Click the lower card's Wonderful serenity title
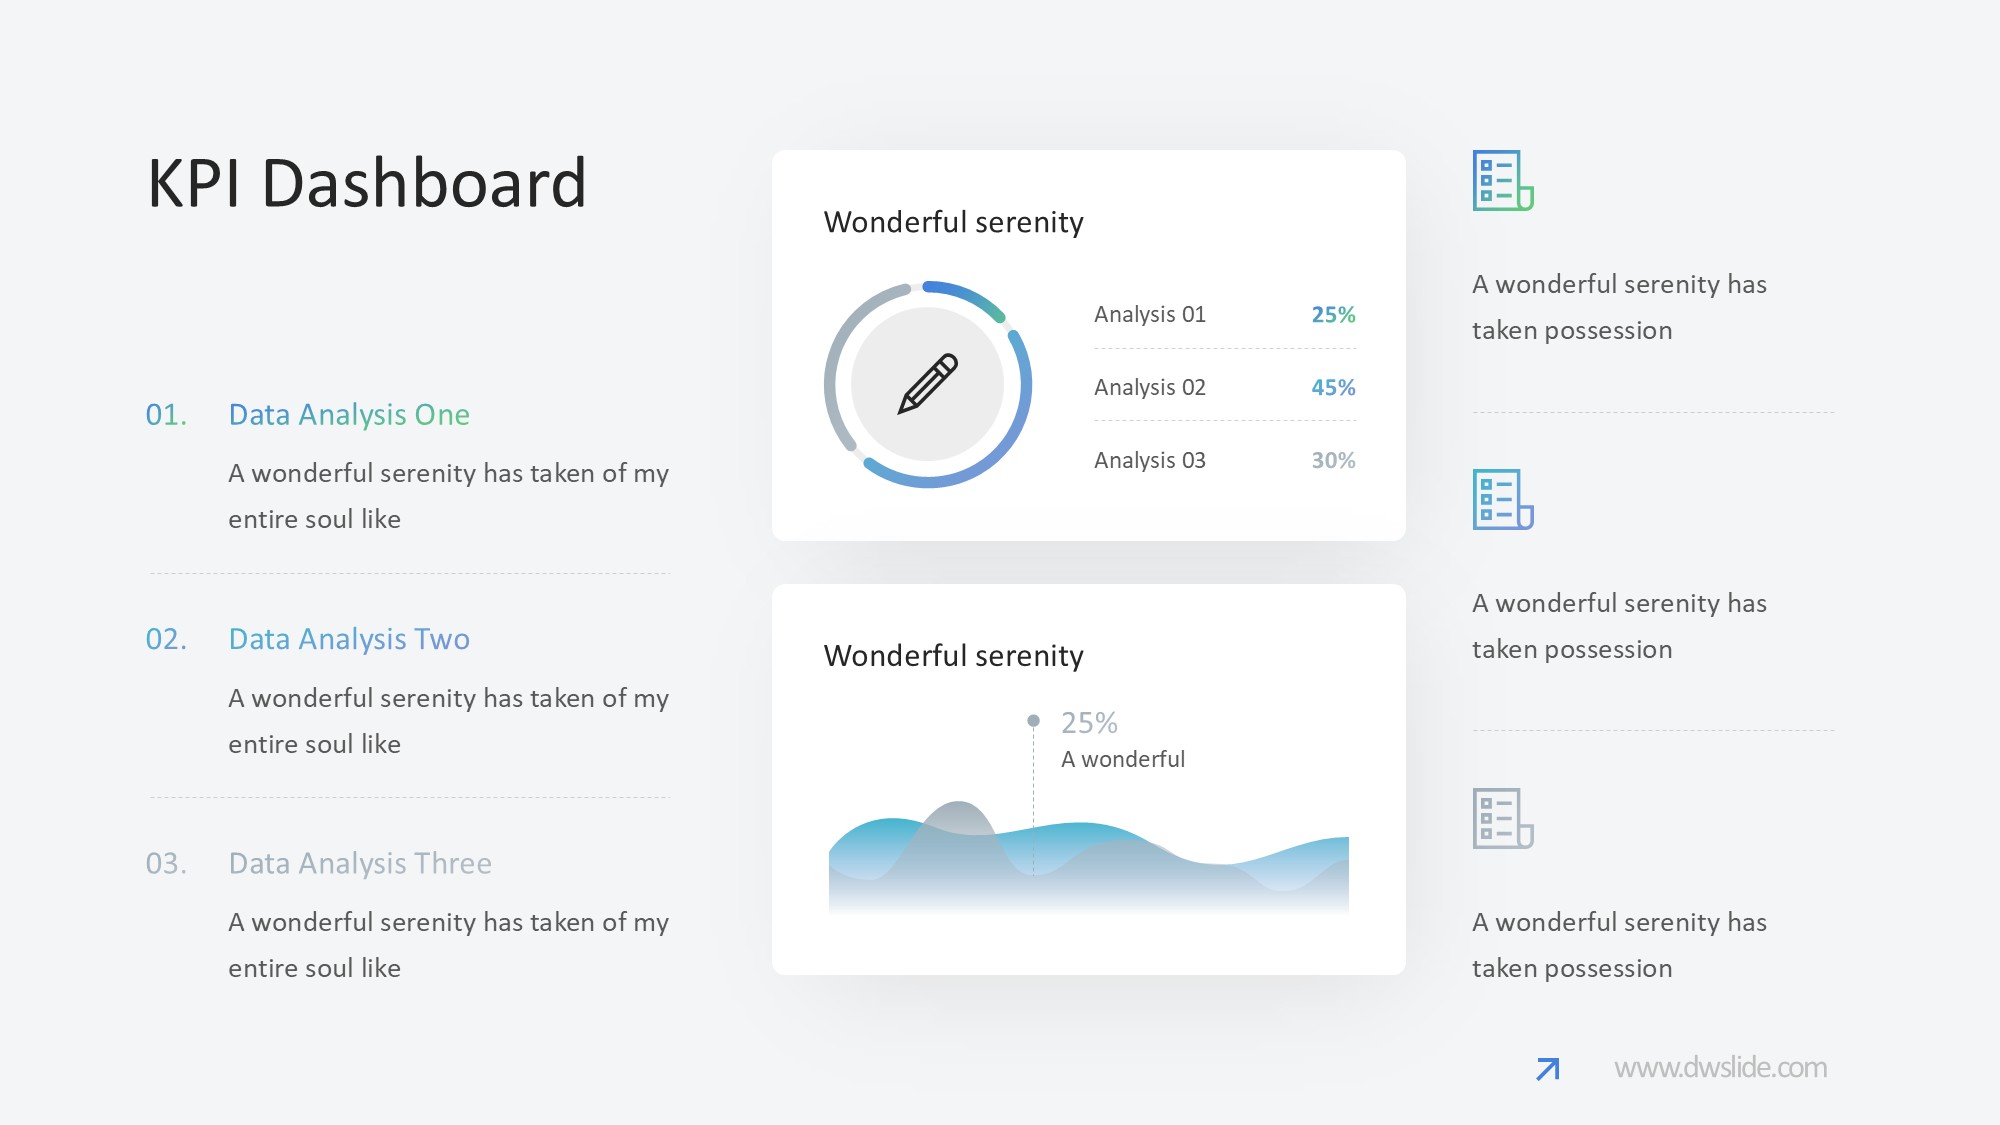 953,656
